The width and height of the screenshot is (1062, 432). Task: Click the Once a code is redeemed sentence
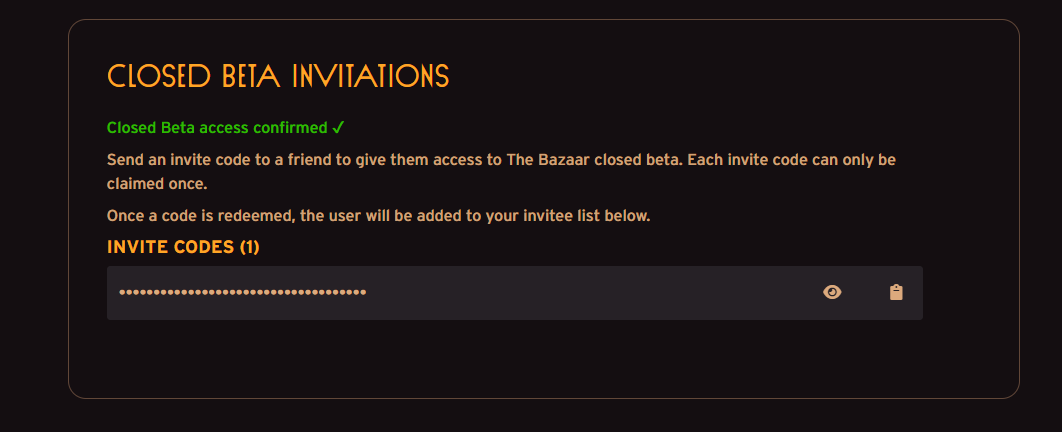(x=379, y=217)
